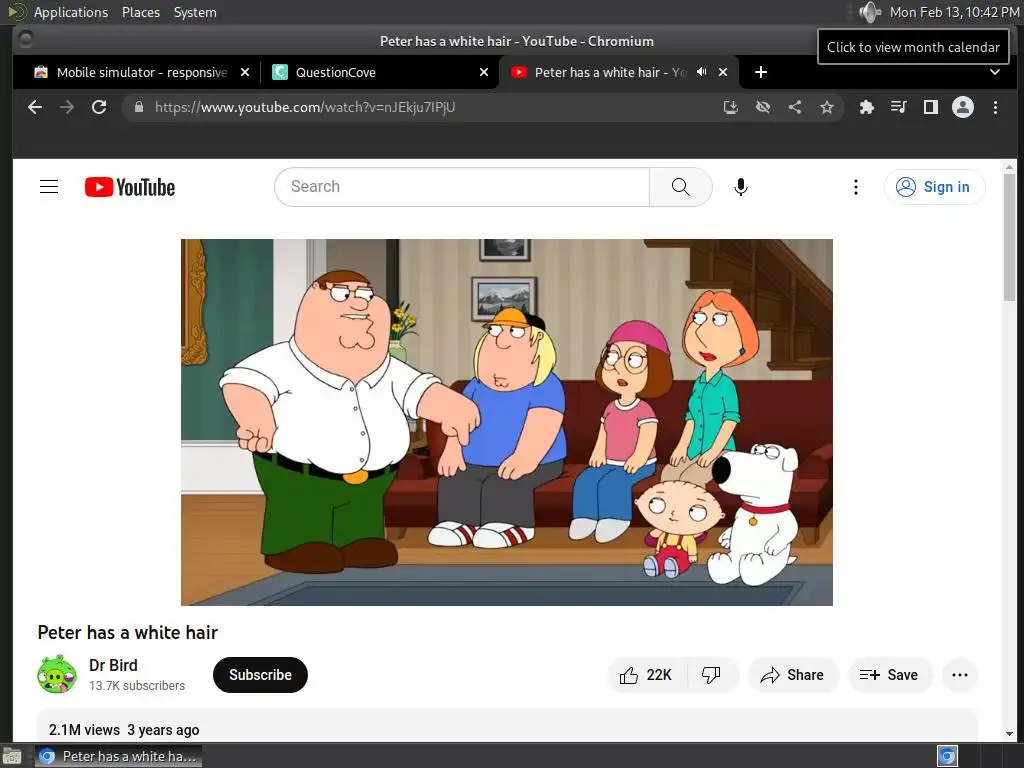The width and height of the screenshot is (1024, 768).
Task: Open the Applications menu
Action: [x=71, y=12]
